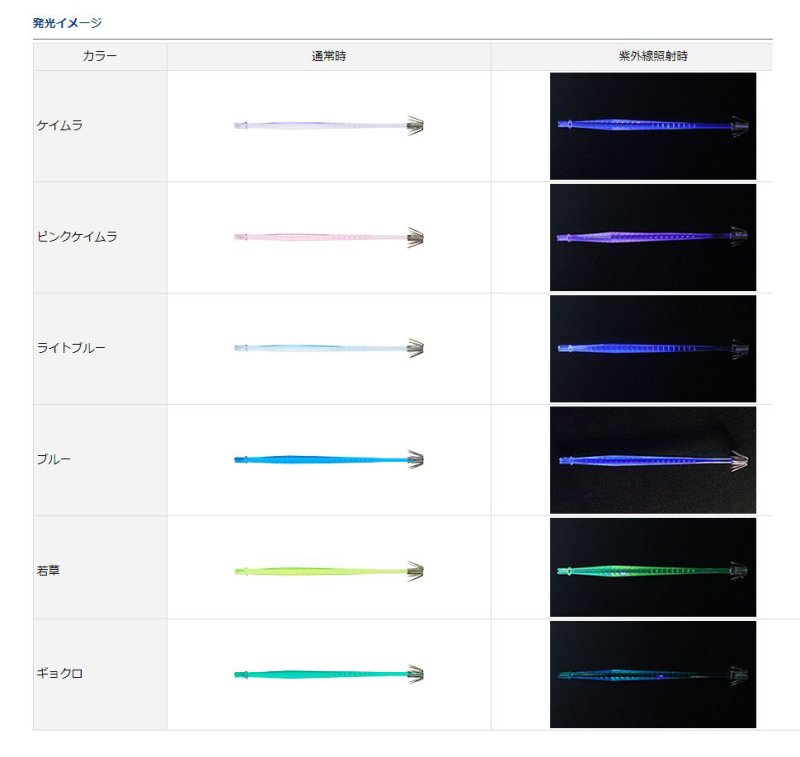This screenshot has height=757, width=800.
Task: View the ライトブルー UV-light photo
Action: [x=653, y=348]
